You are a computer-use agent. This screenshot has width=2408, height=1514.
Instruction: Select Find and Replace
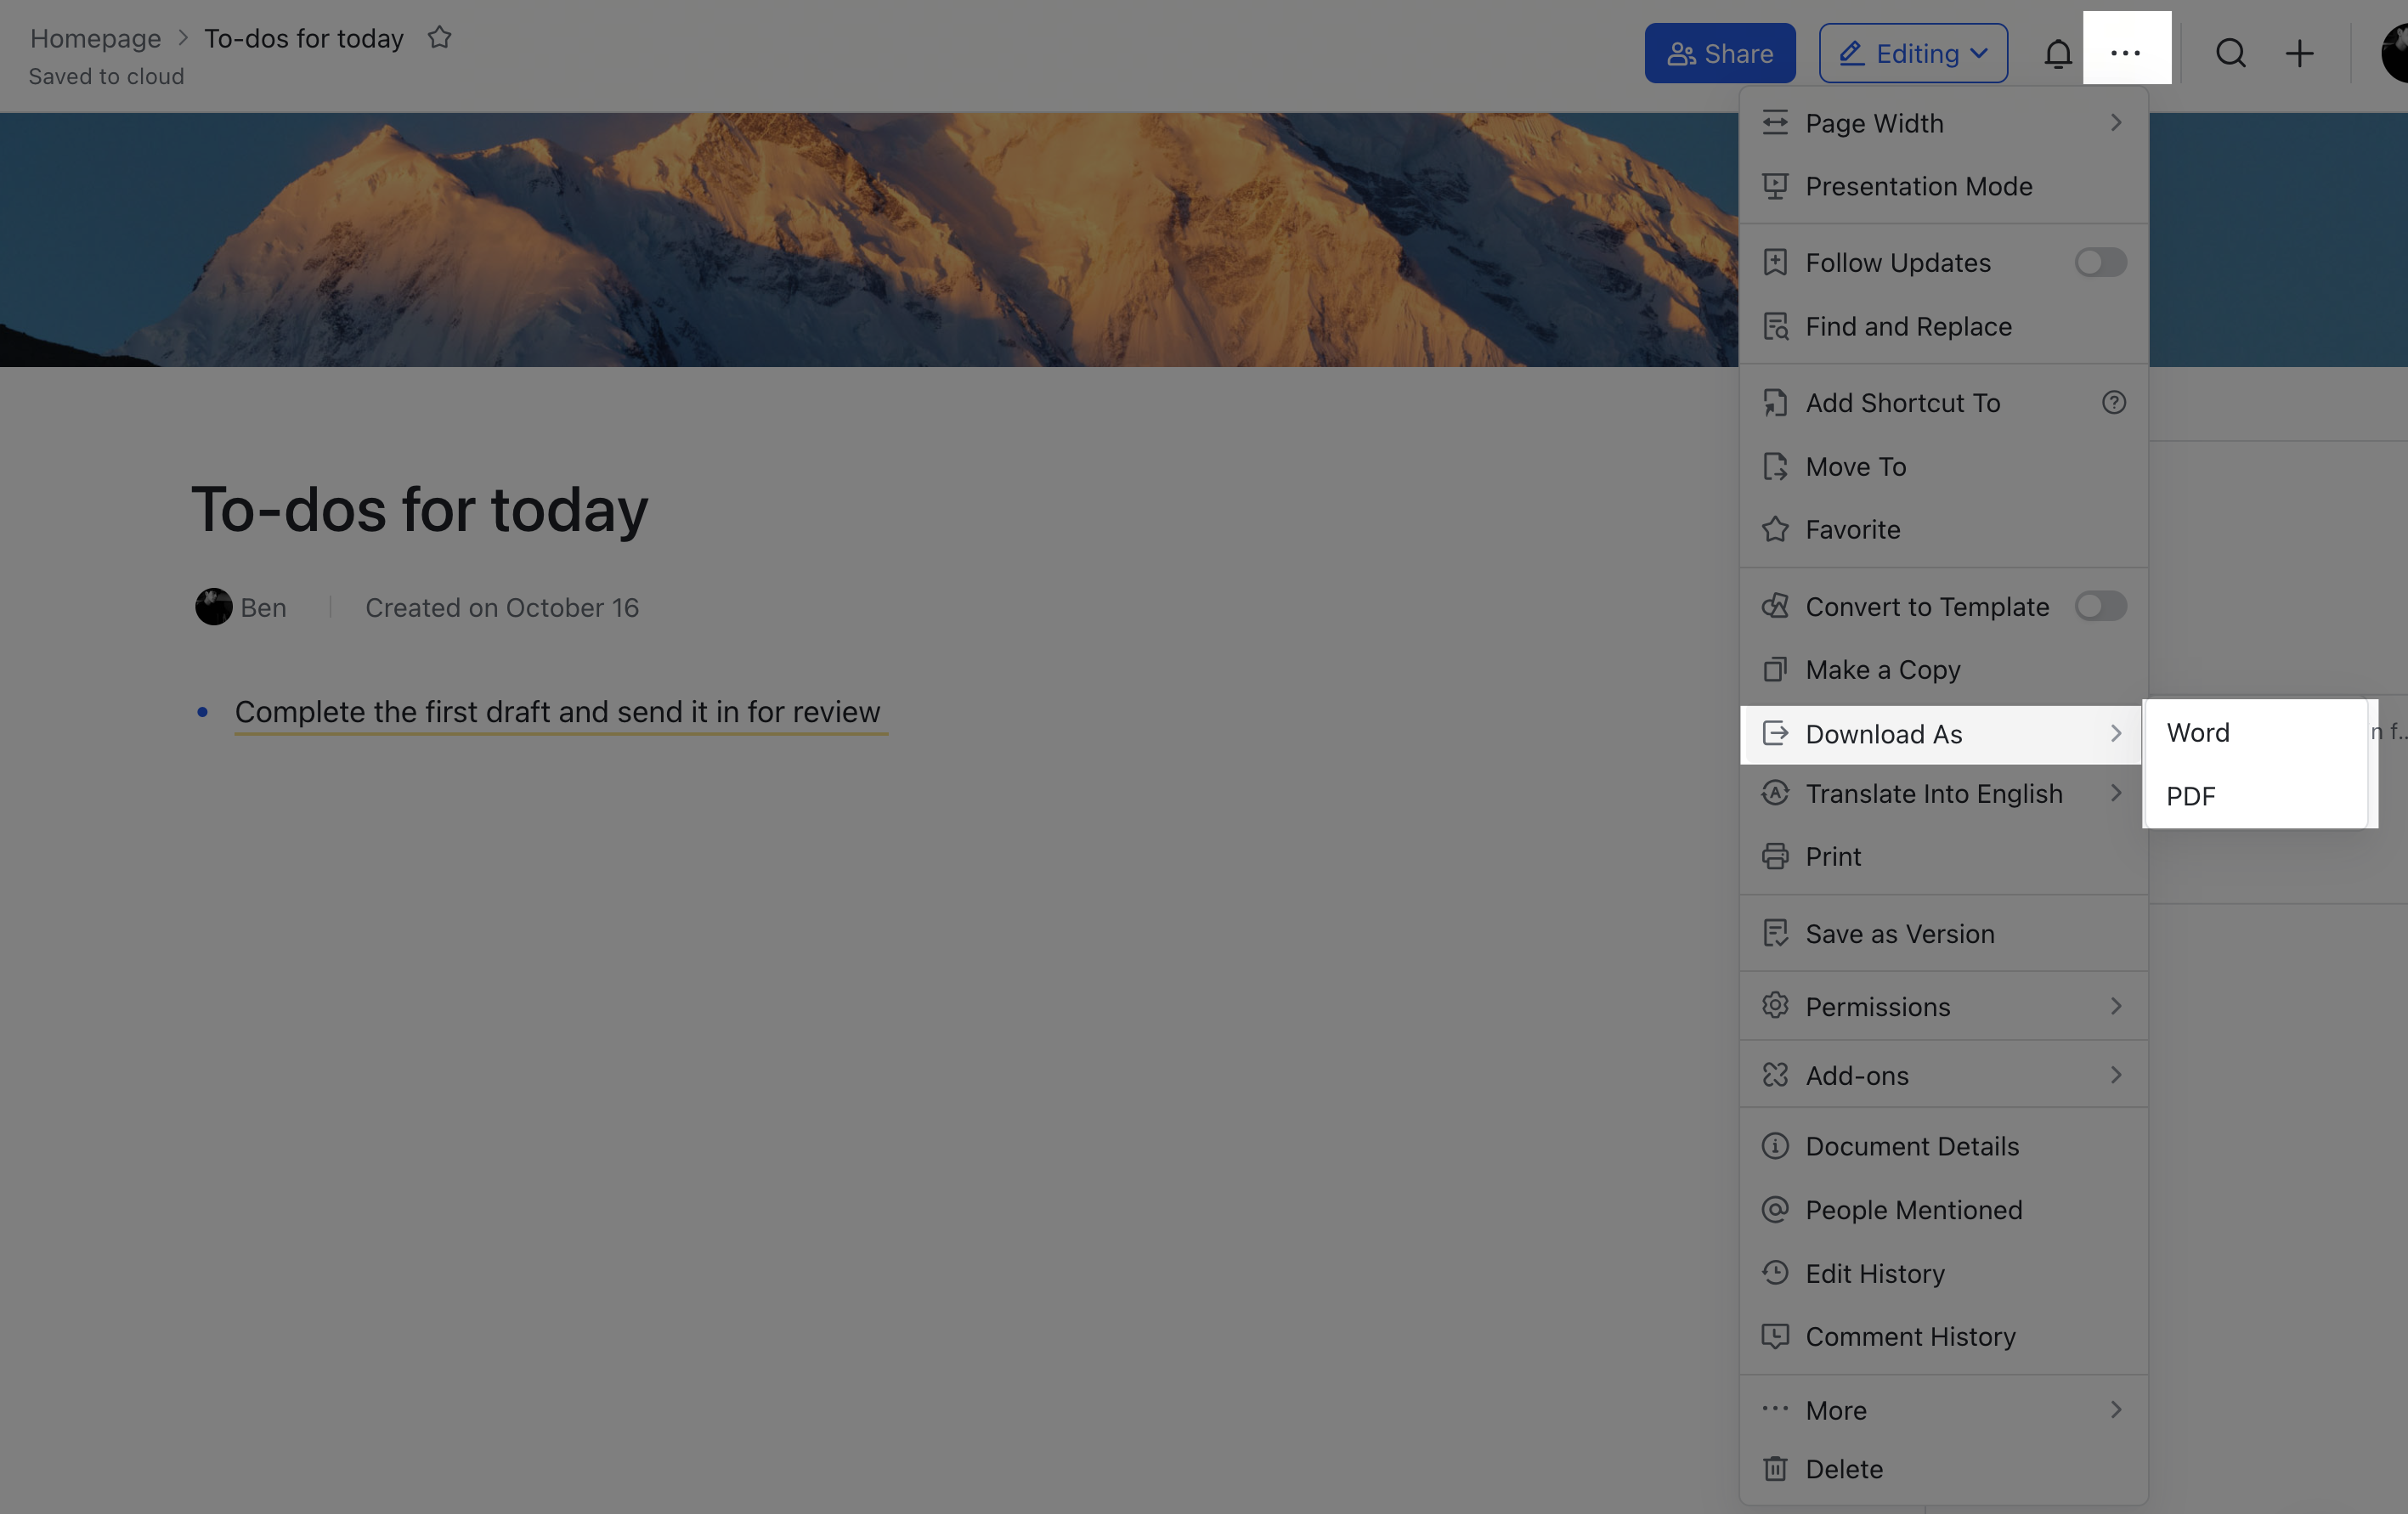point(1908,326)
